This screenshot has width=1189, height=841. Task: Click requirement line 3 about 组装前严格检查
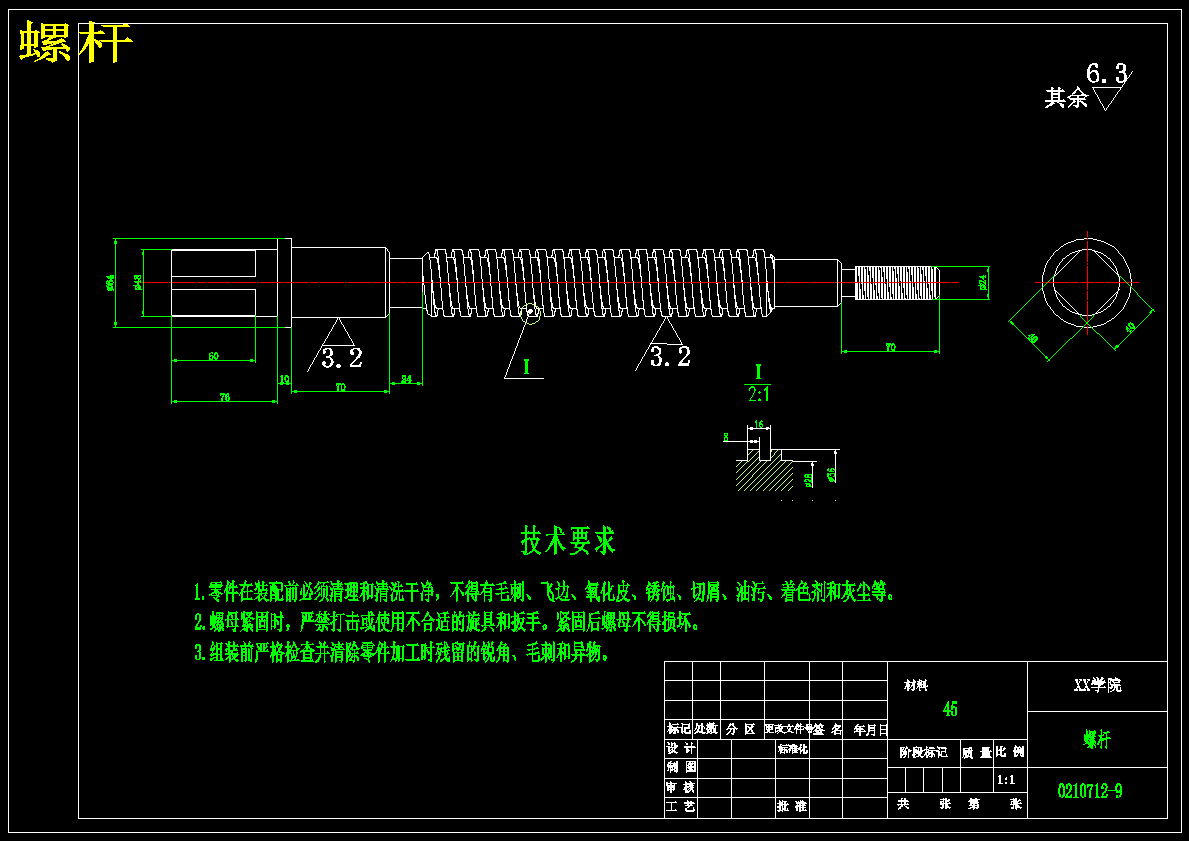point(401,653)
